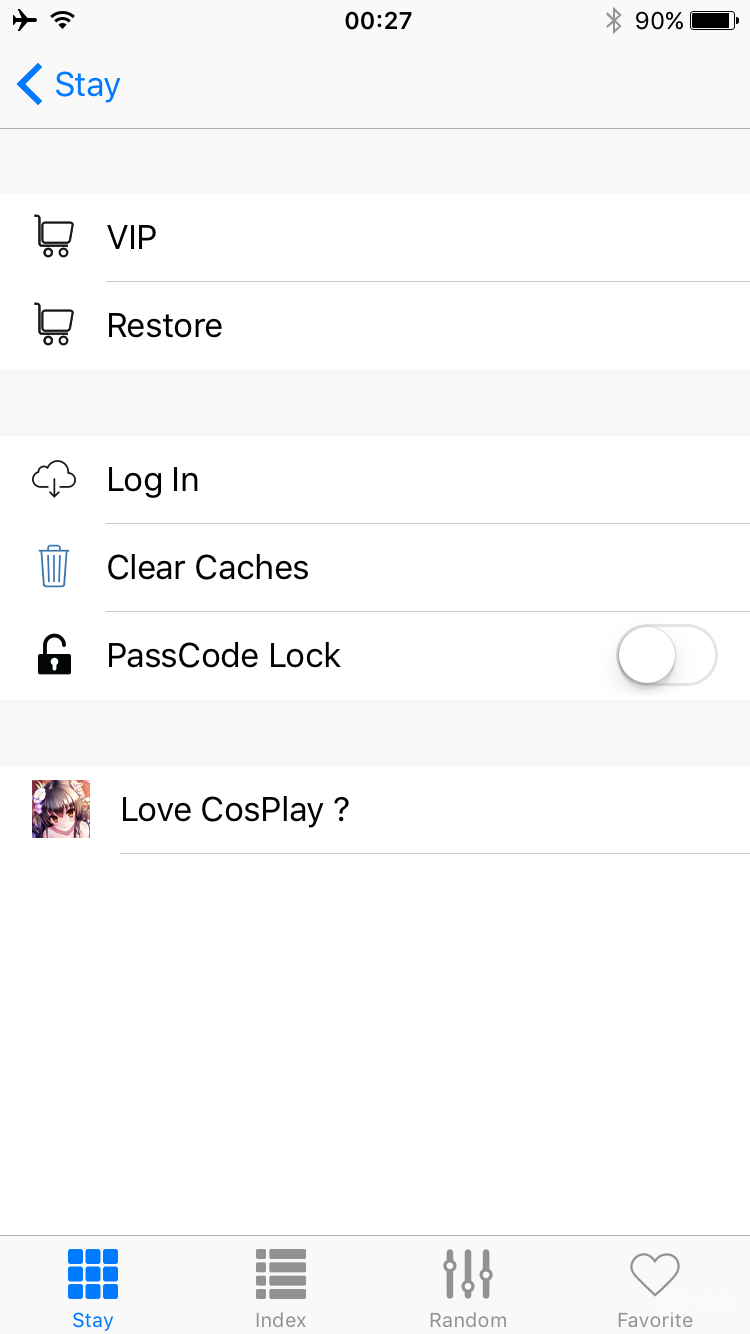This screenshot has width=750, height=1334.
Task: Tap the Love CosPlay ? label
Action: tap(235, 809)
